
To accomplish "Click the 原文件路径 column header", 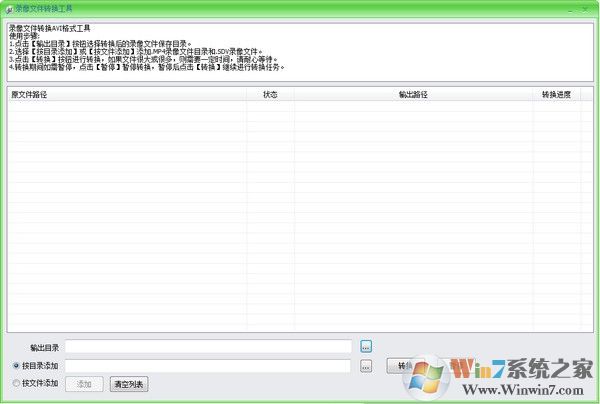I will [127, 94].
